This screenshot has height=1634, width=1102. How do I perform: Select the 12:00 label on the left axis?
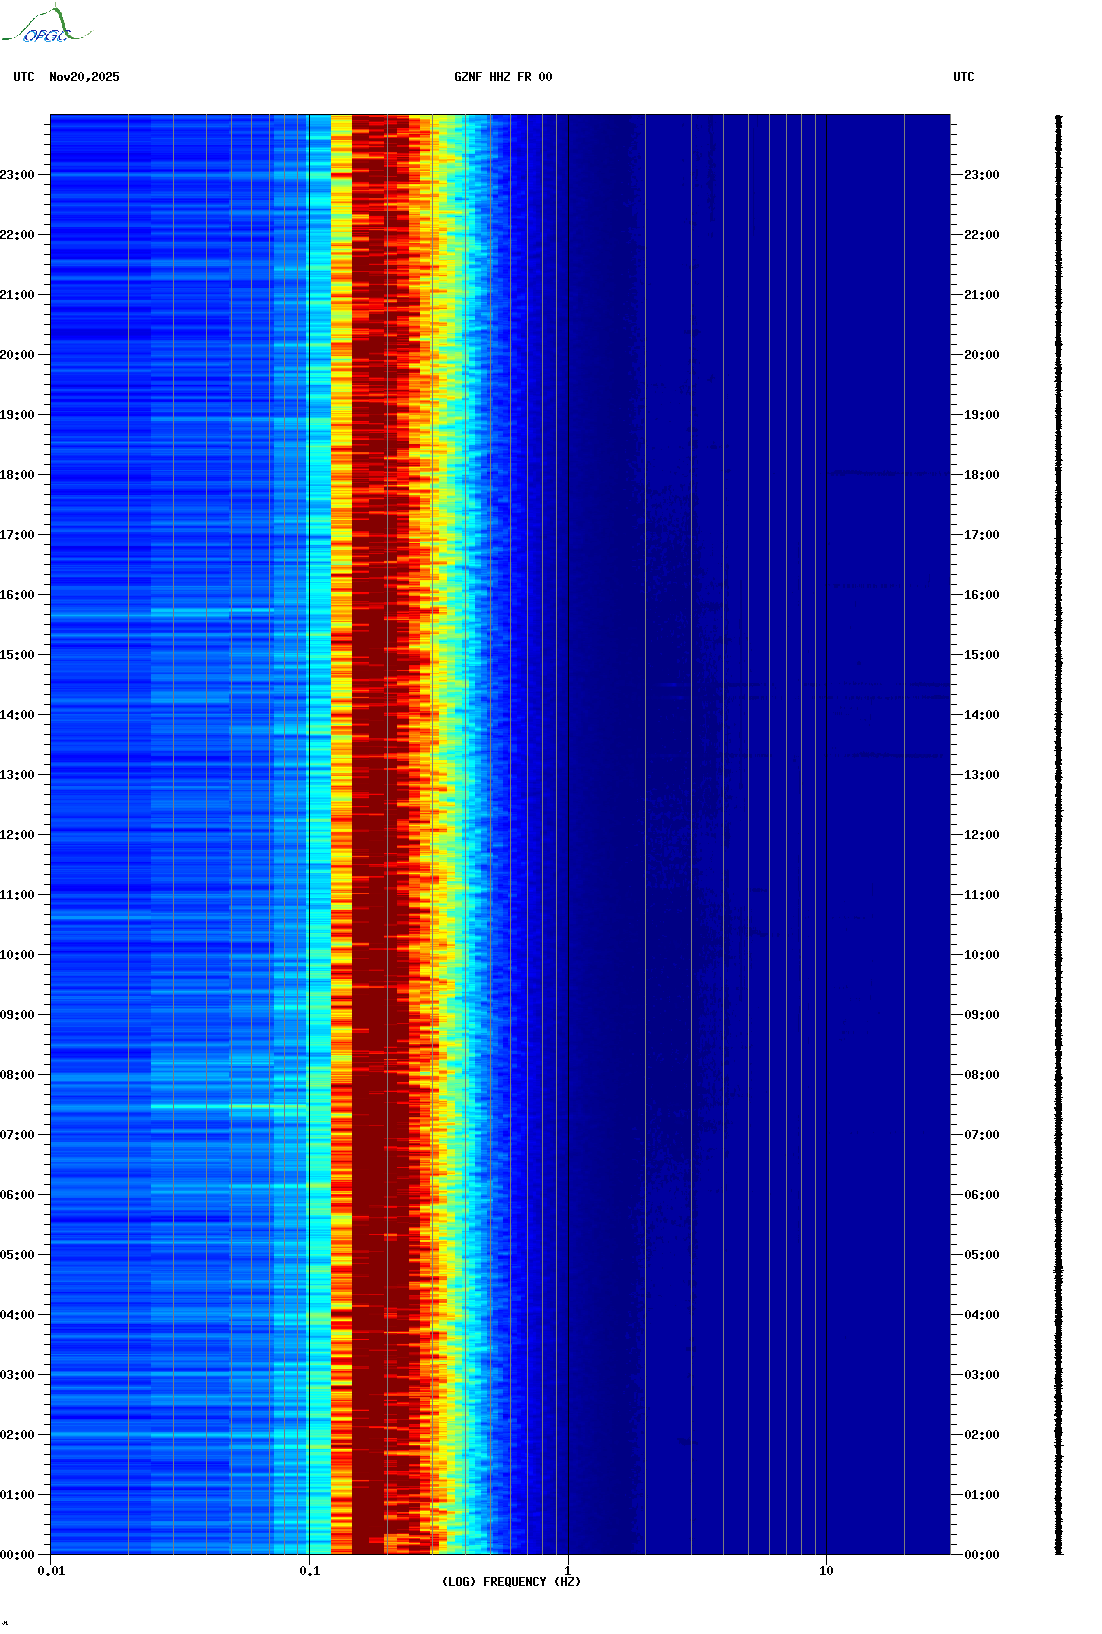(18, 835)
